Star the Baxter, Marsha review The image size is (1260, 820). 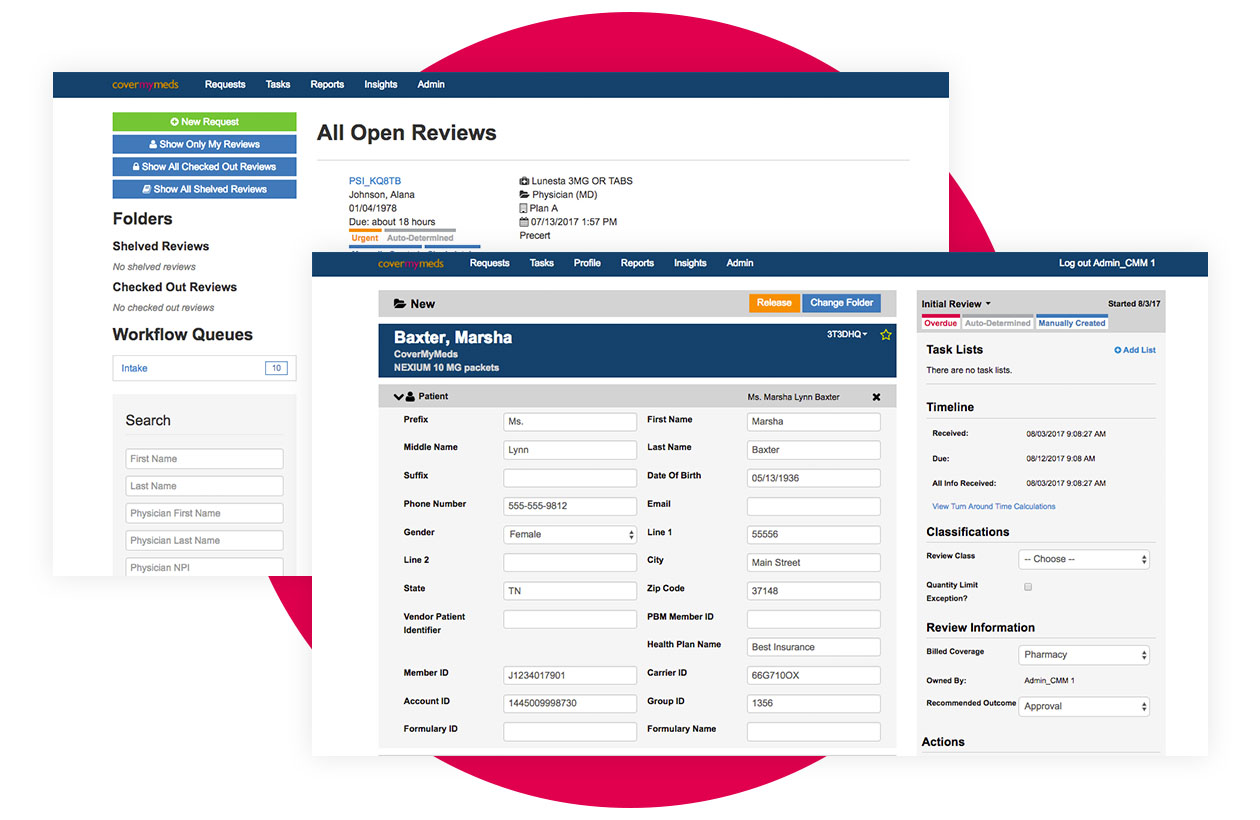[x=886, y=335]
